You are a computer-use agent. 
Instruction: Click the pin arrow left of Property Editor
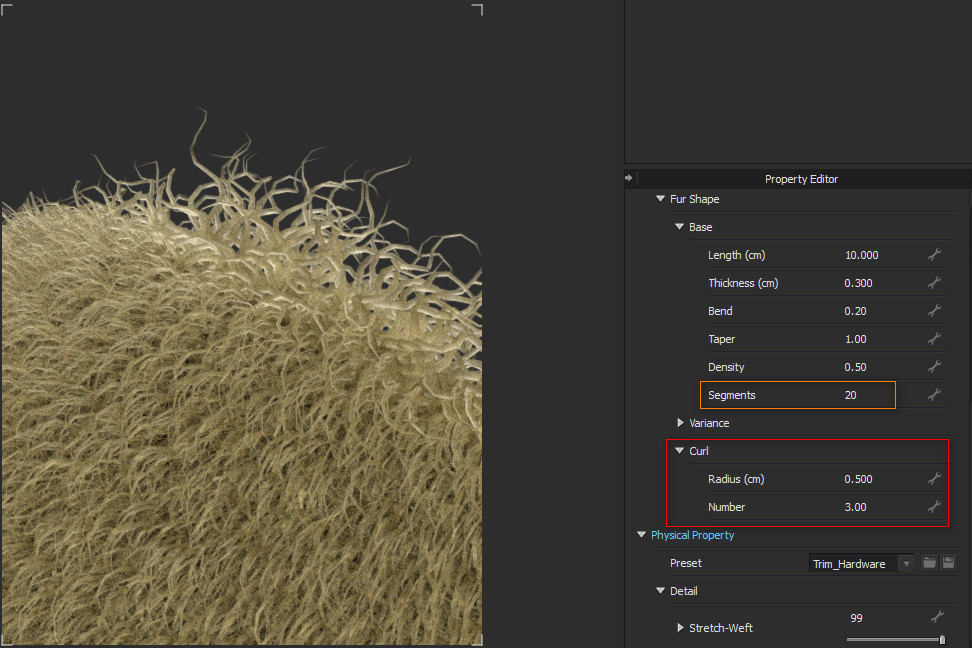pyautogui.click(x=629, y=178)
